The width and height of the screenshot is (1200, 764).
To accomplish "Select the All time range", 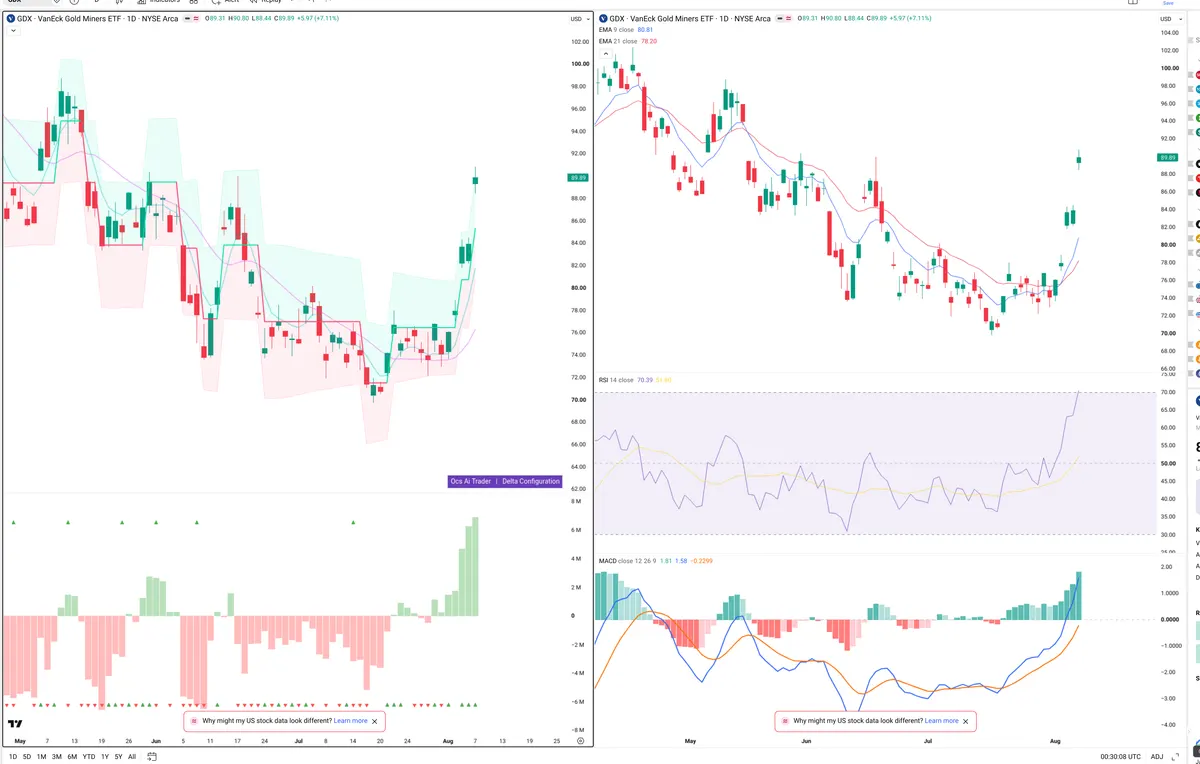I will pos(132,757).
